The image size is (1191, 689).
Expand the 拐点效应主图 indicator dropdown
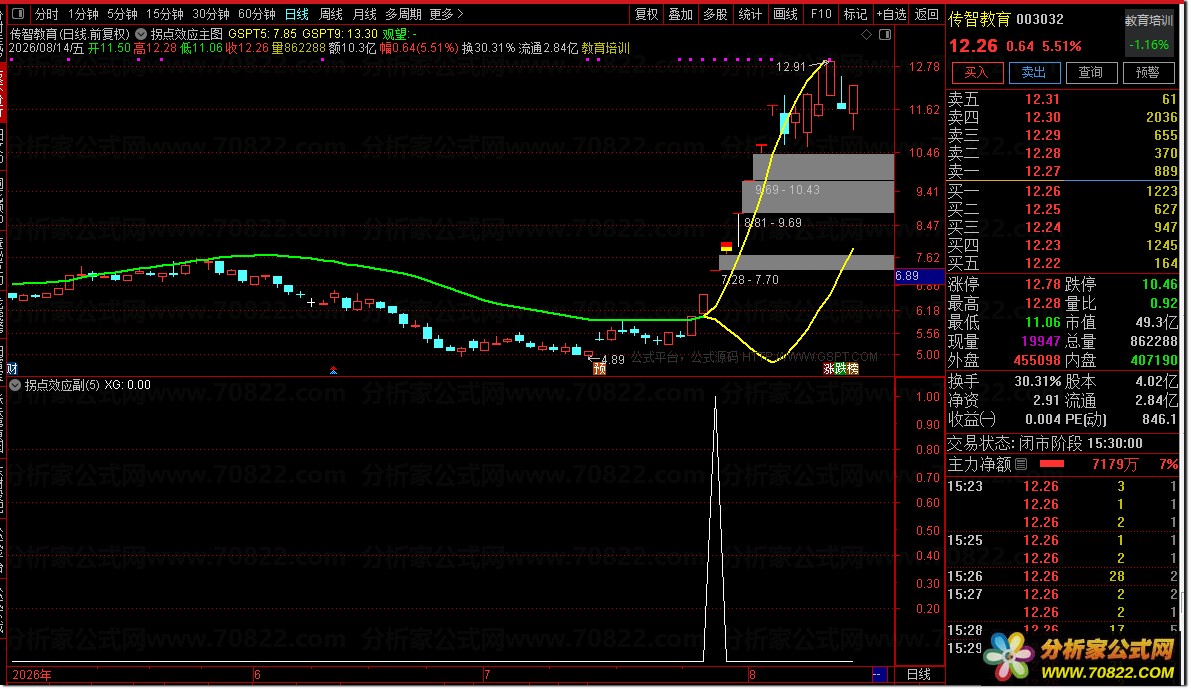(x=141, y=34)
